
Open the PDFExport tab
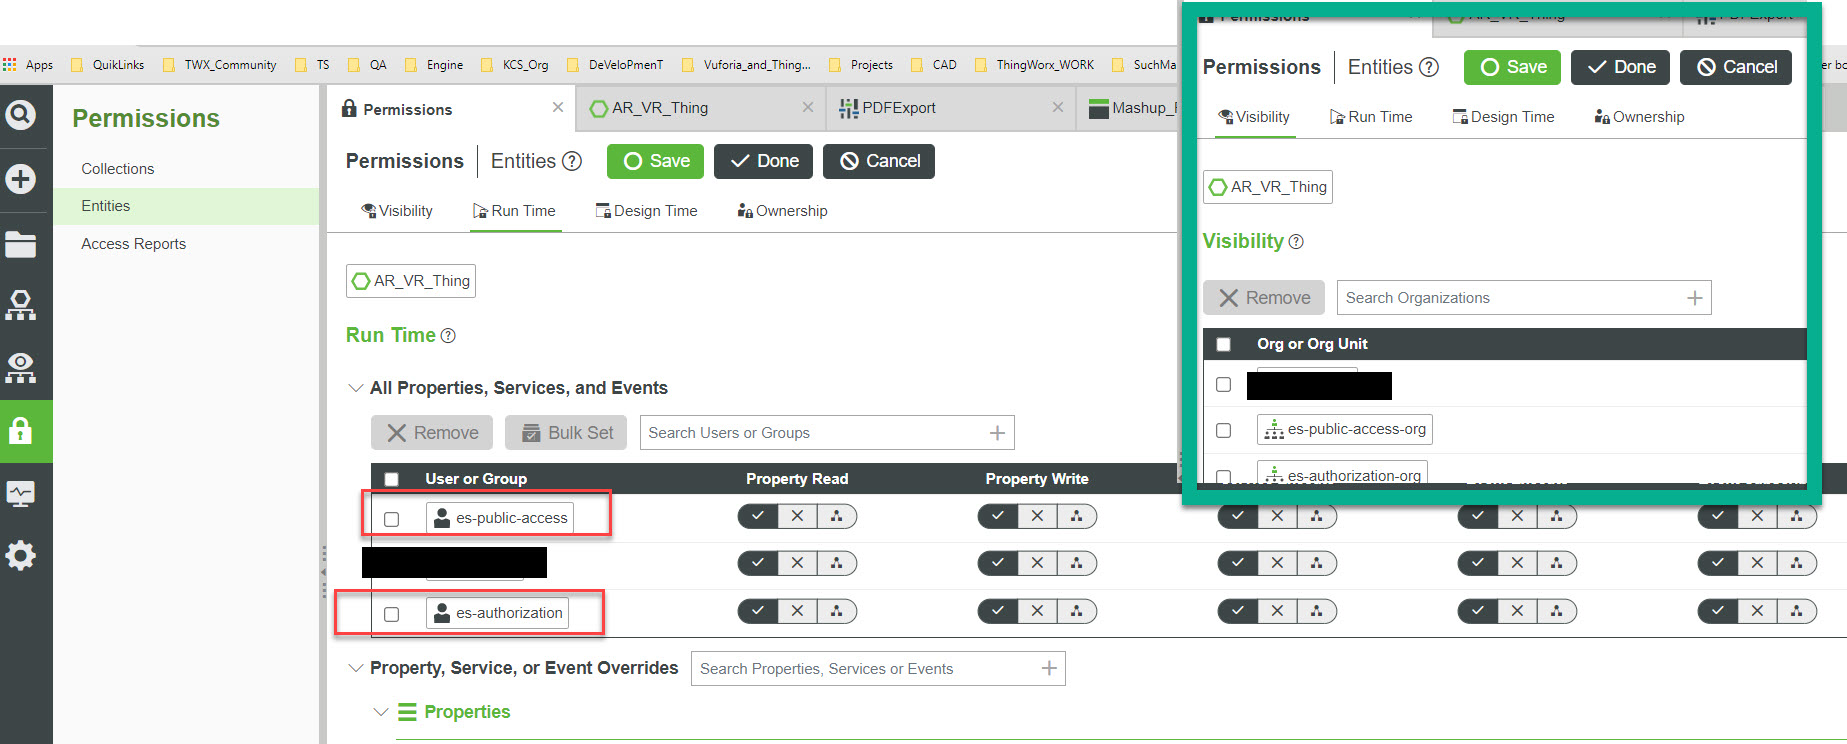[x=898, y=108]
